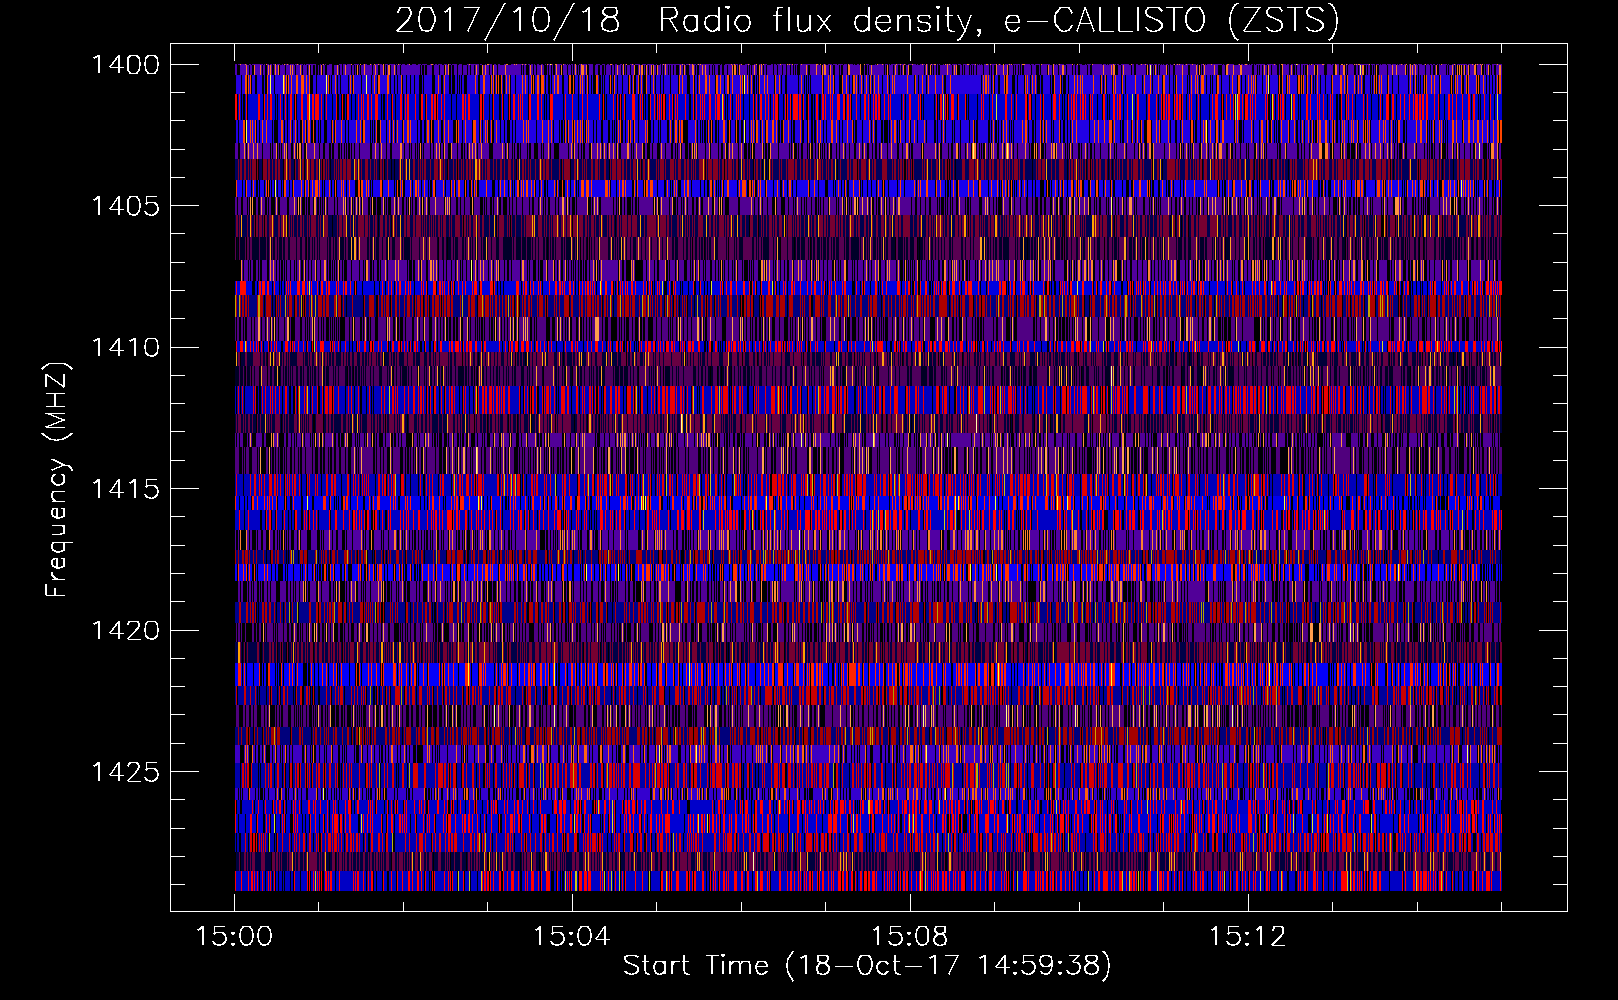Click the 1410 frequency tick label

[125, 348]
